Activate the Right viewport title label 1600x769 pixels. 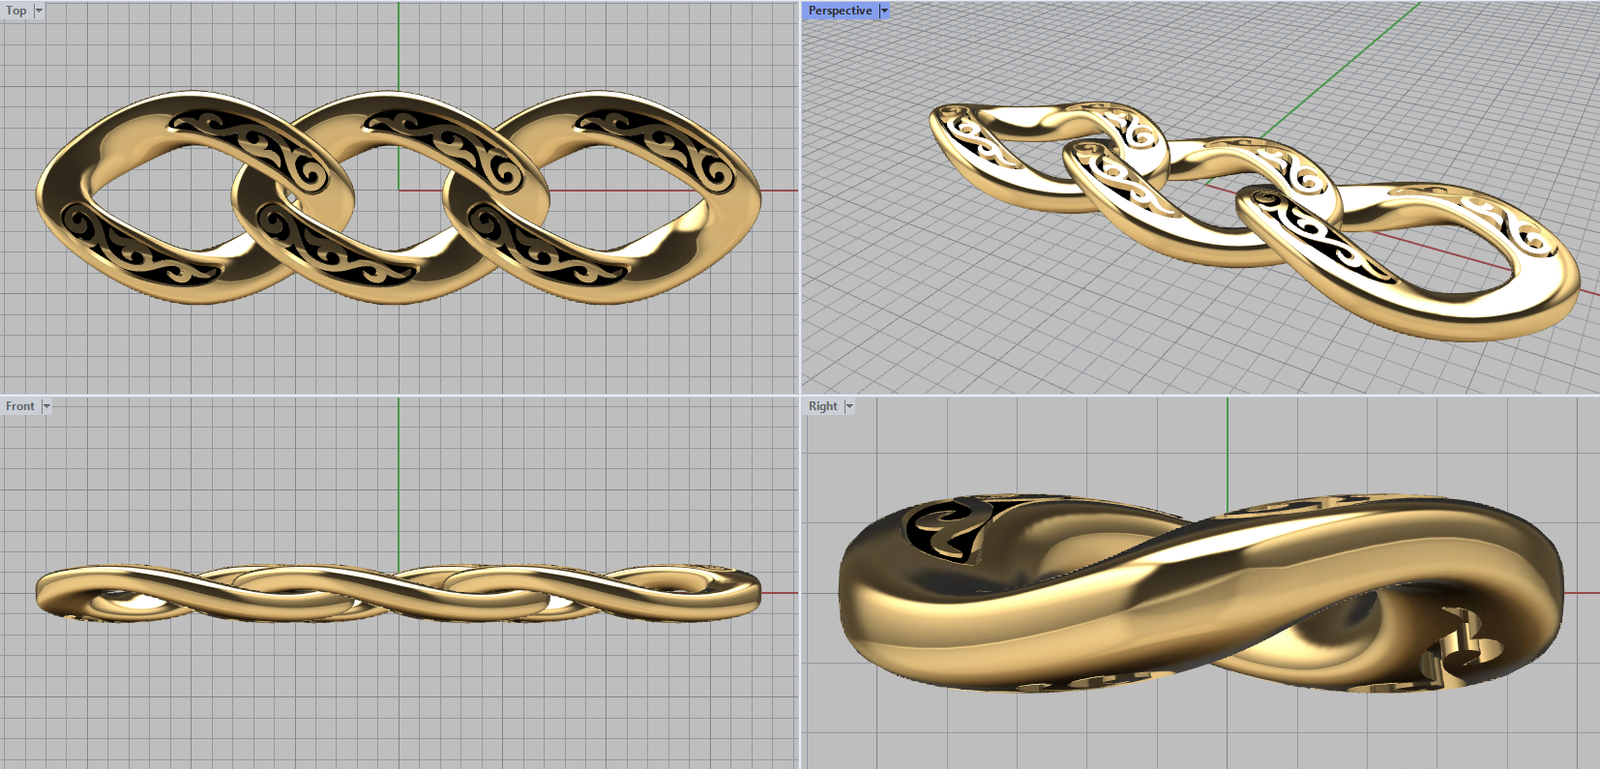coord(822,407)
